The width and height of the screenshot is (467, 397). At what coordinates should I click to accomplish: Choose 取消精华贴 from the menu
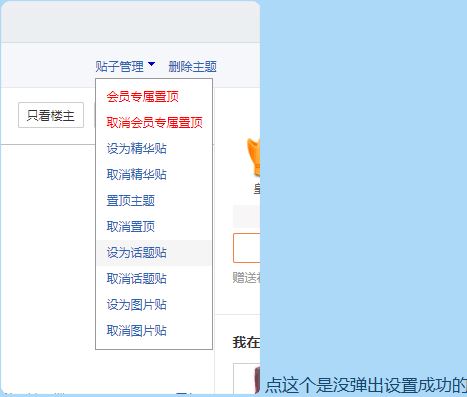(136, 175)
